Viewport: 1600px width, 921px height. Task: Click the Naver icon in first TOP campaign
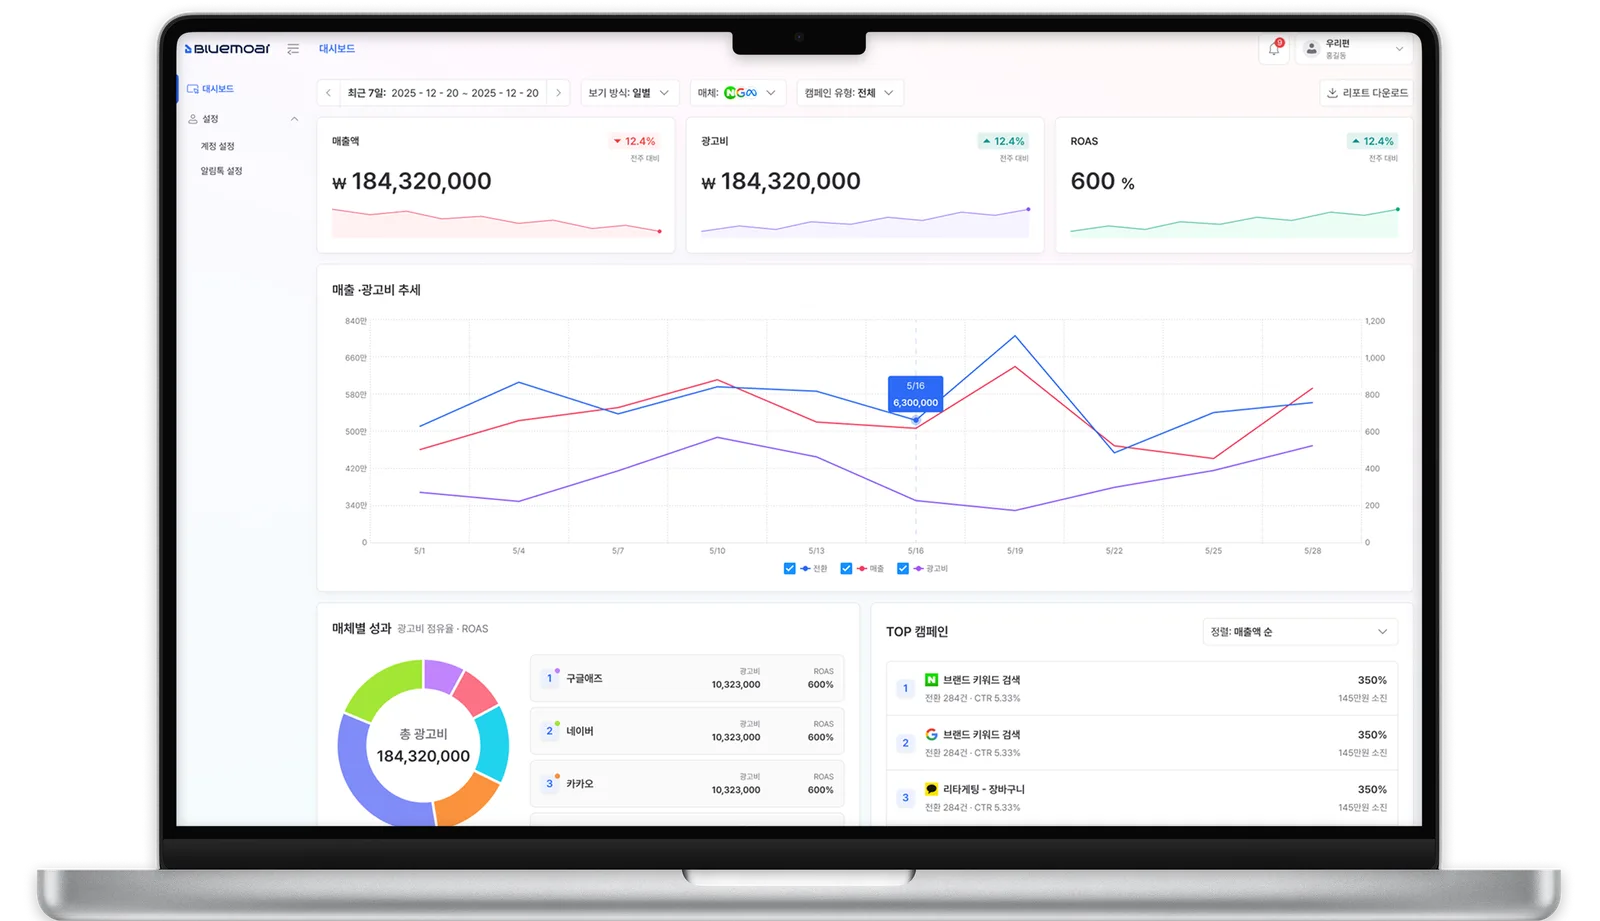tap(931, 679)
